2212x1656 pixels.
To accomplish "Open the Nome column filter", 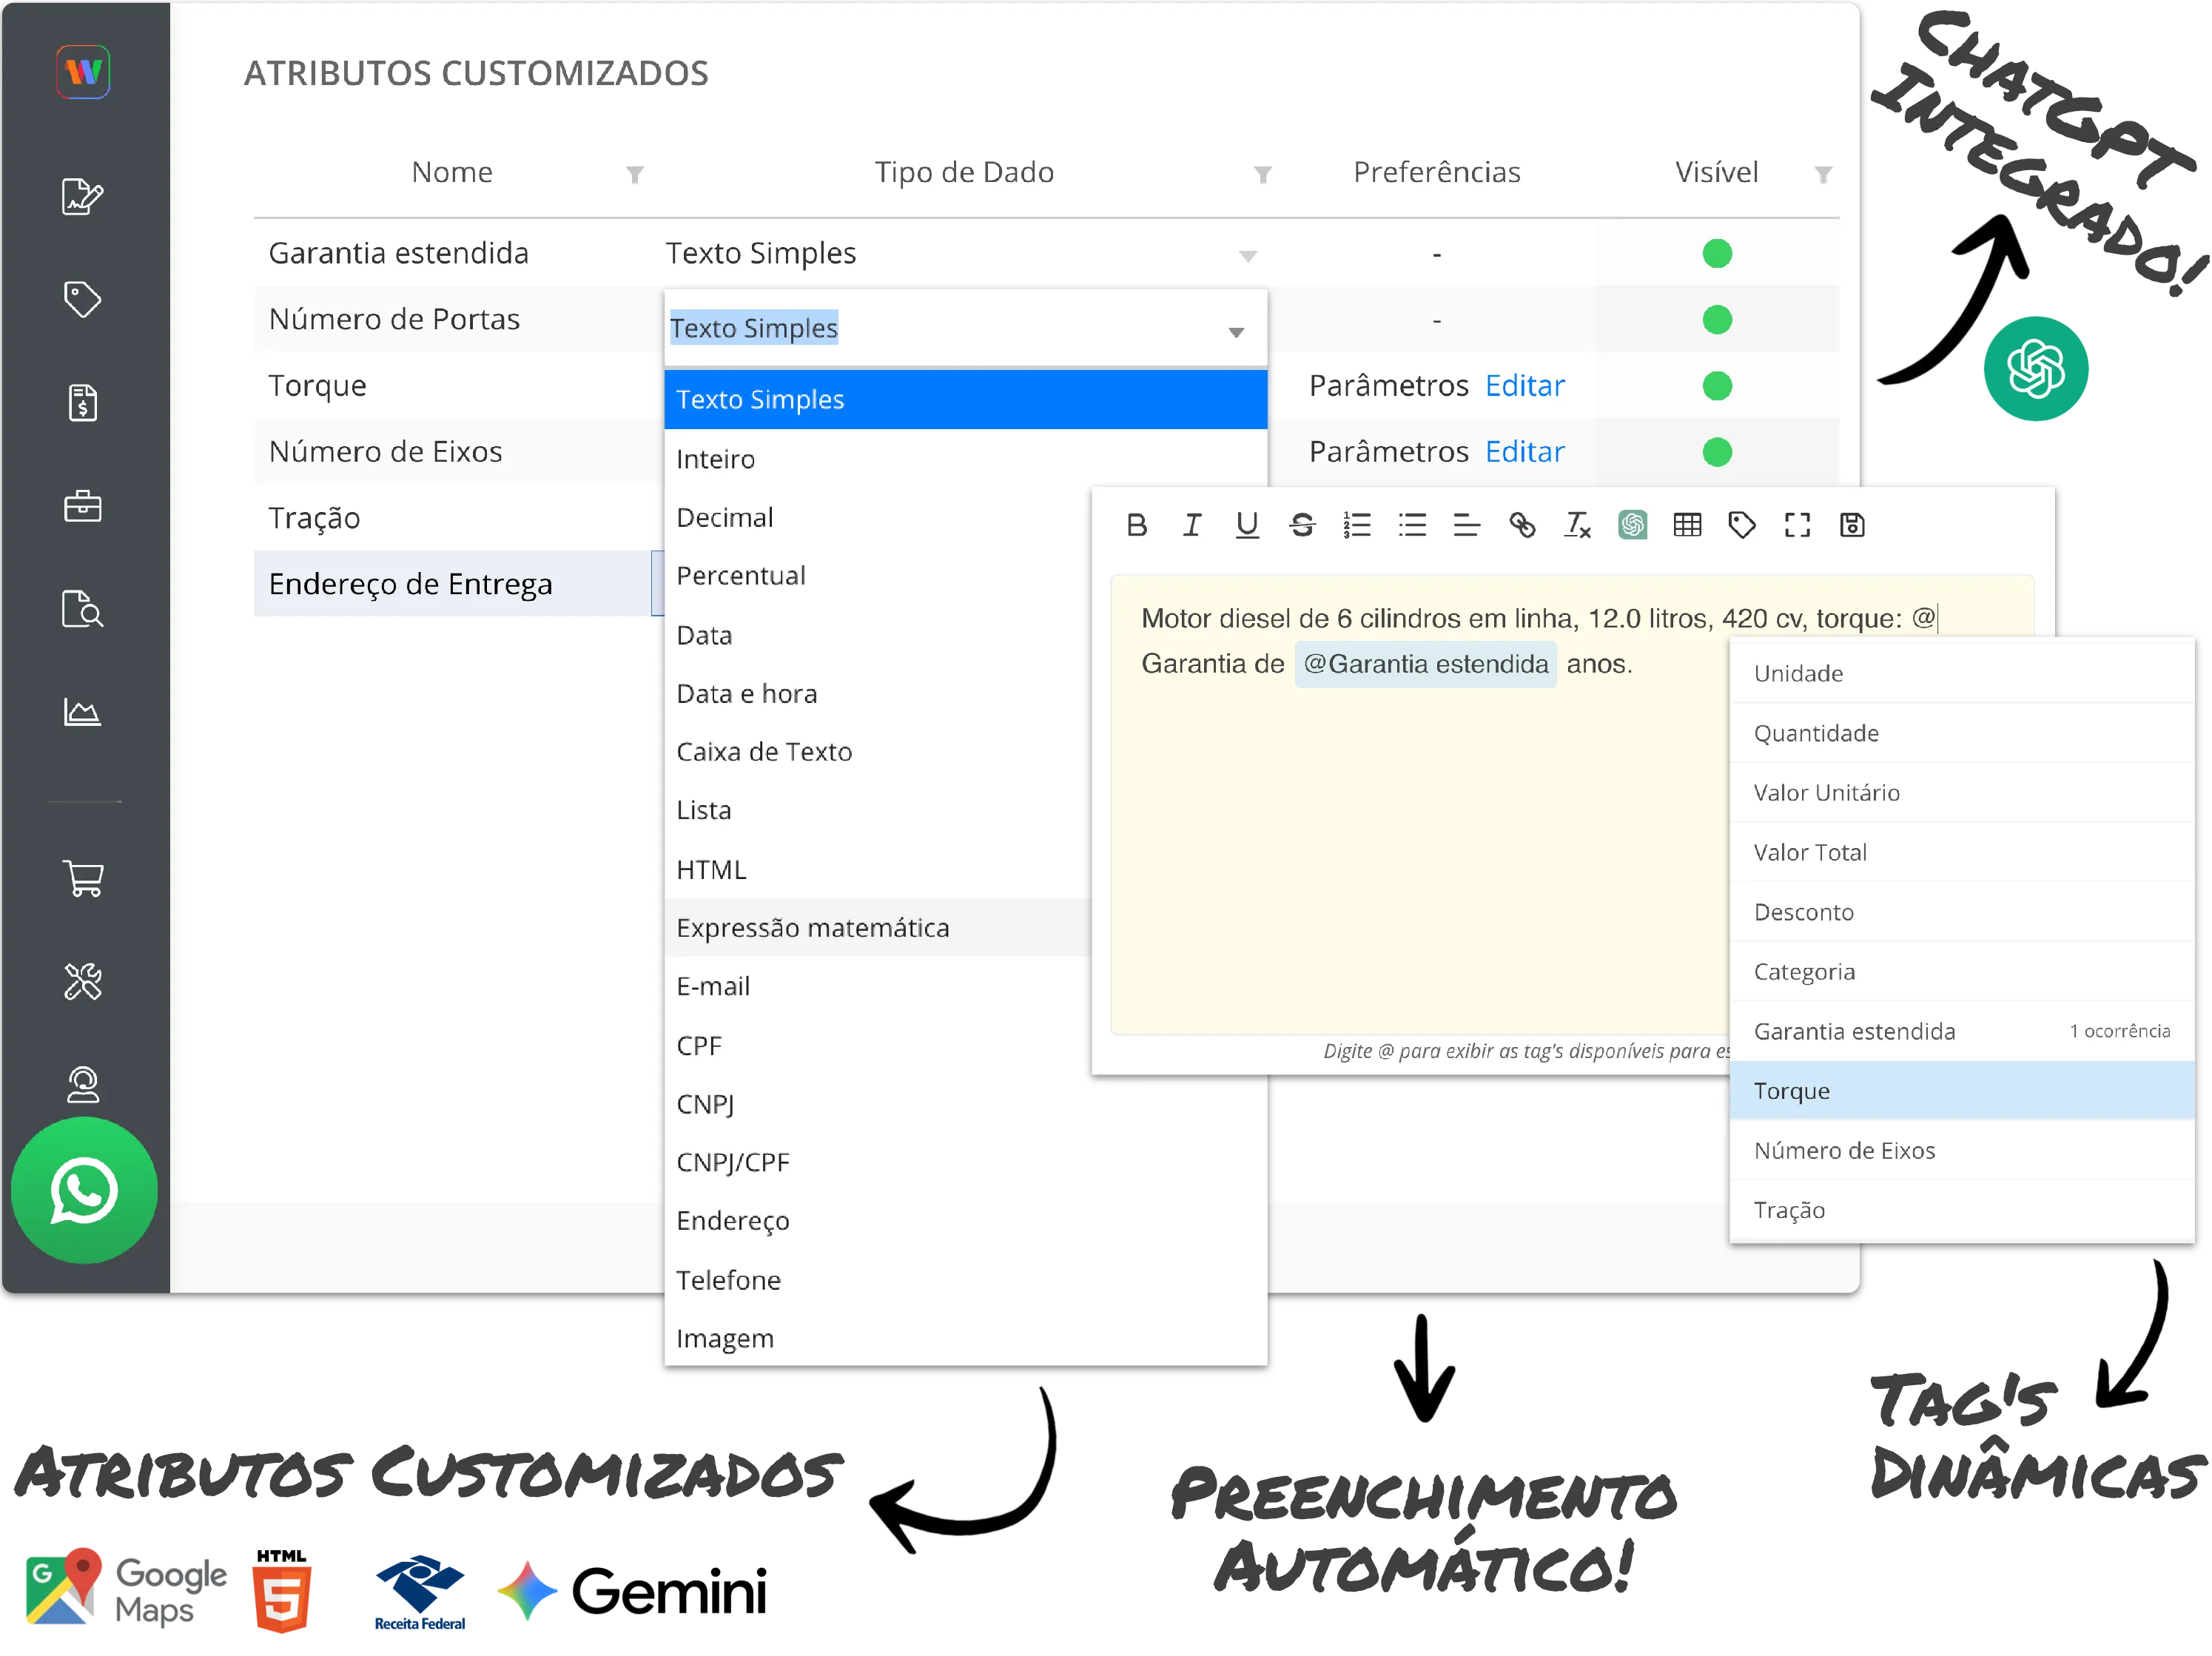I will click(634, 175).
